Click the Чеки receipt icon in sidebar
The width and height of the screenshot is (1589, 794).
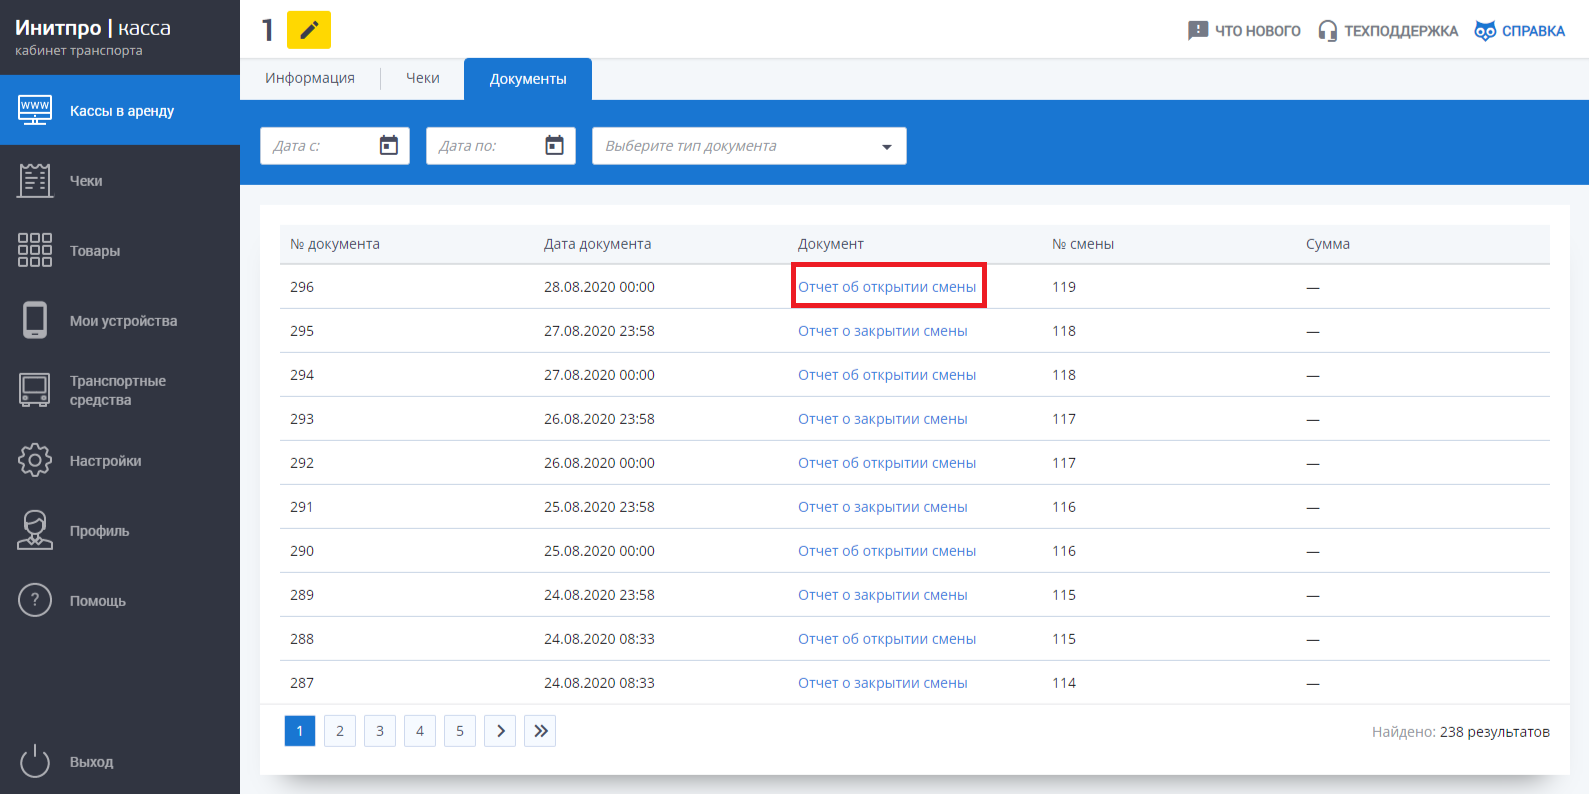click(x=35, y=180)
